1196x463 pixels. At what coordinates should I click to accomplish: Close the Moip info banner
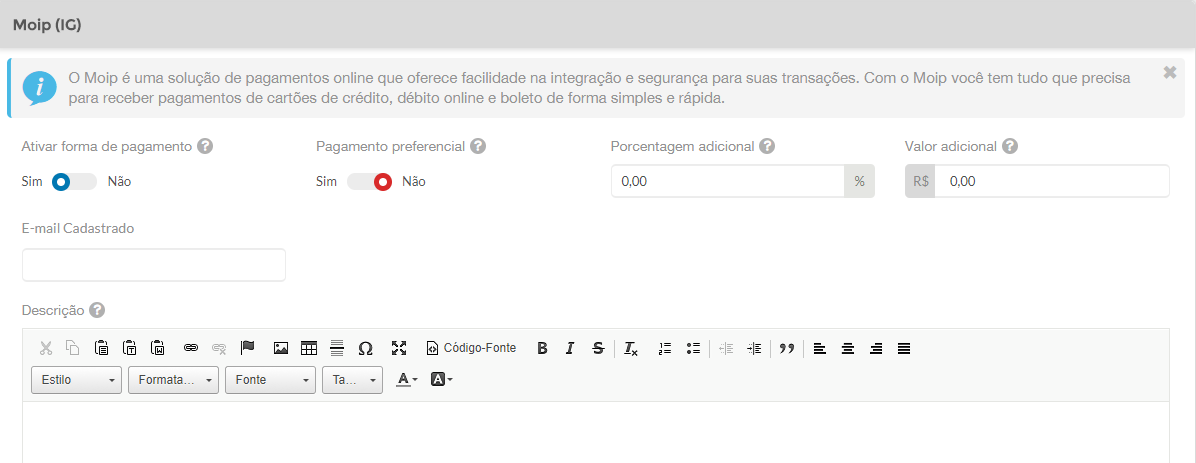coord(1169,72)
